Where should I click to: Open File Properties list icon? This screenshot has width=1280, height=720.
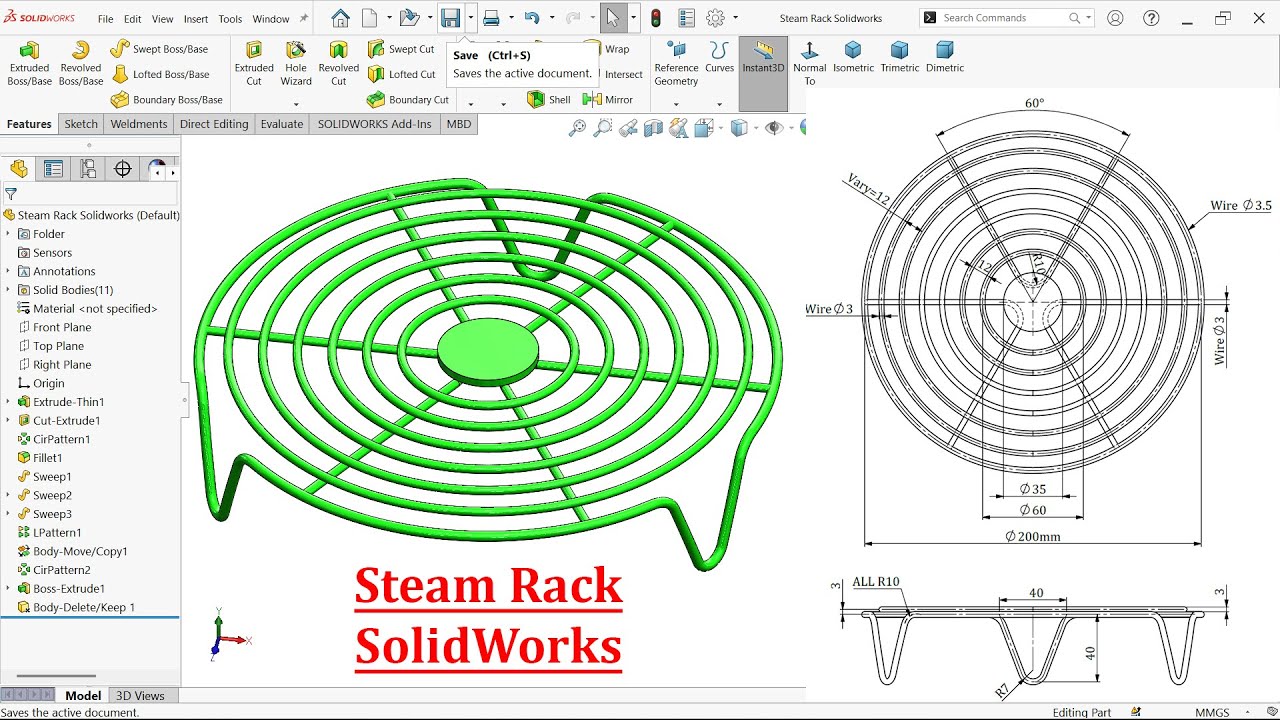[686, 18]
